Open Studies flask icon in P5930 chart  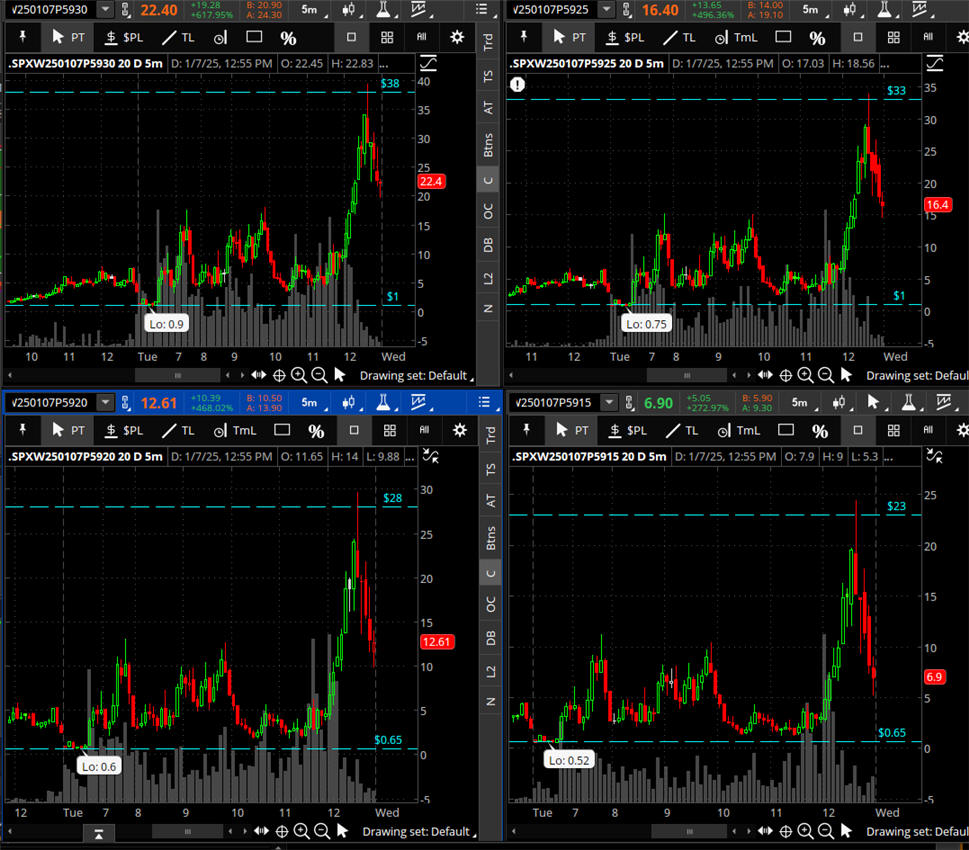click(x=382, y=10)
